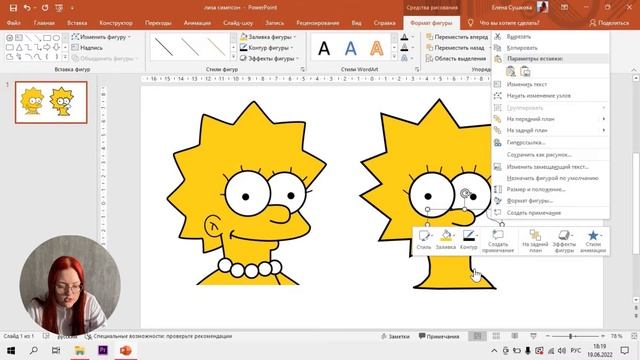The image size is (640, 360).
Task: Open Контур on the mini toolbar
Action: point(469,240)
